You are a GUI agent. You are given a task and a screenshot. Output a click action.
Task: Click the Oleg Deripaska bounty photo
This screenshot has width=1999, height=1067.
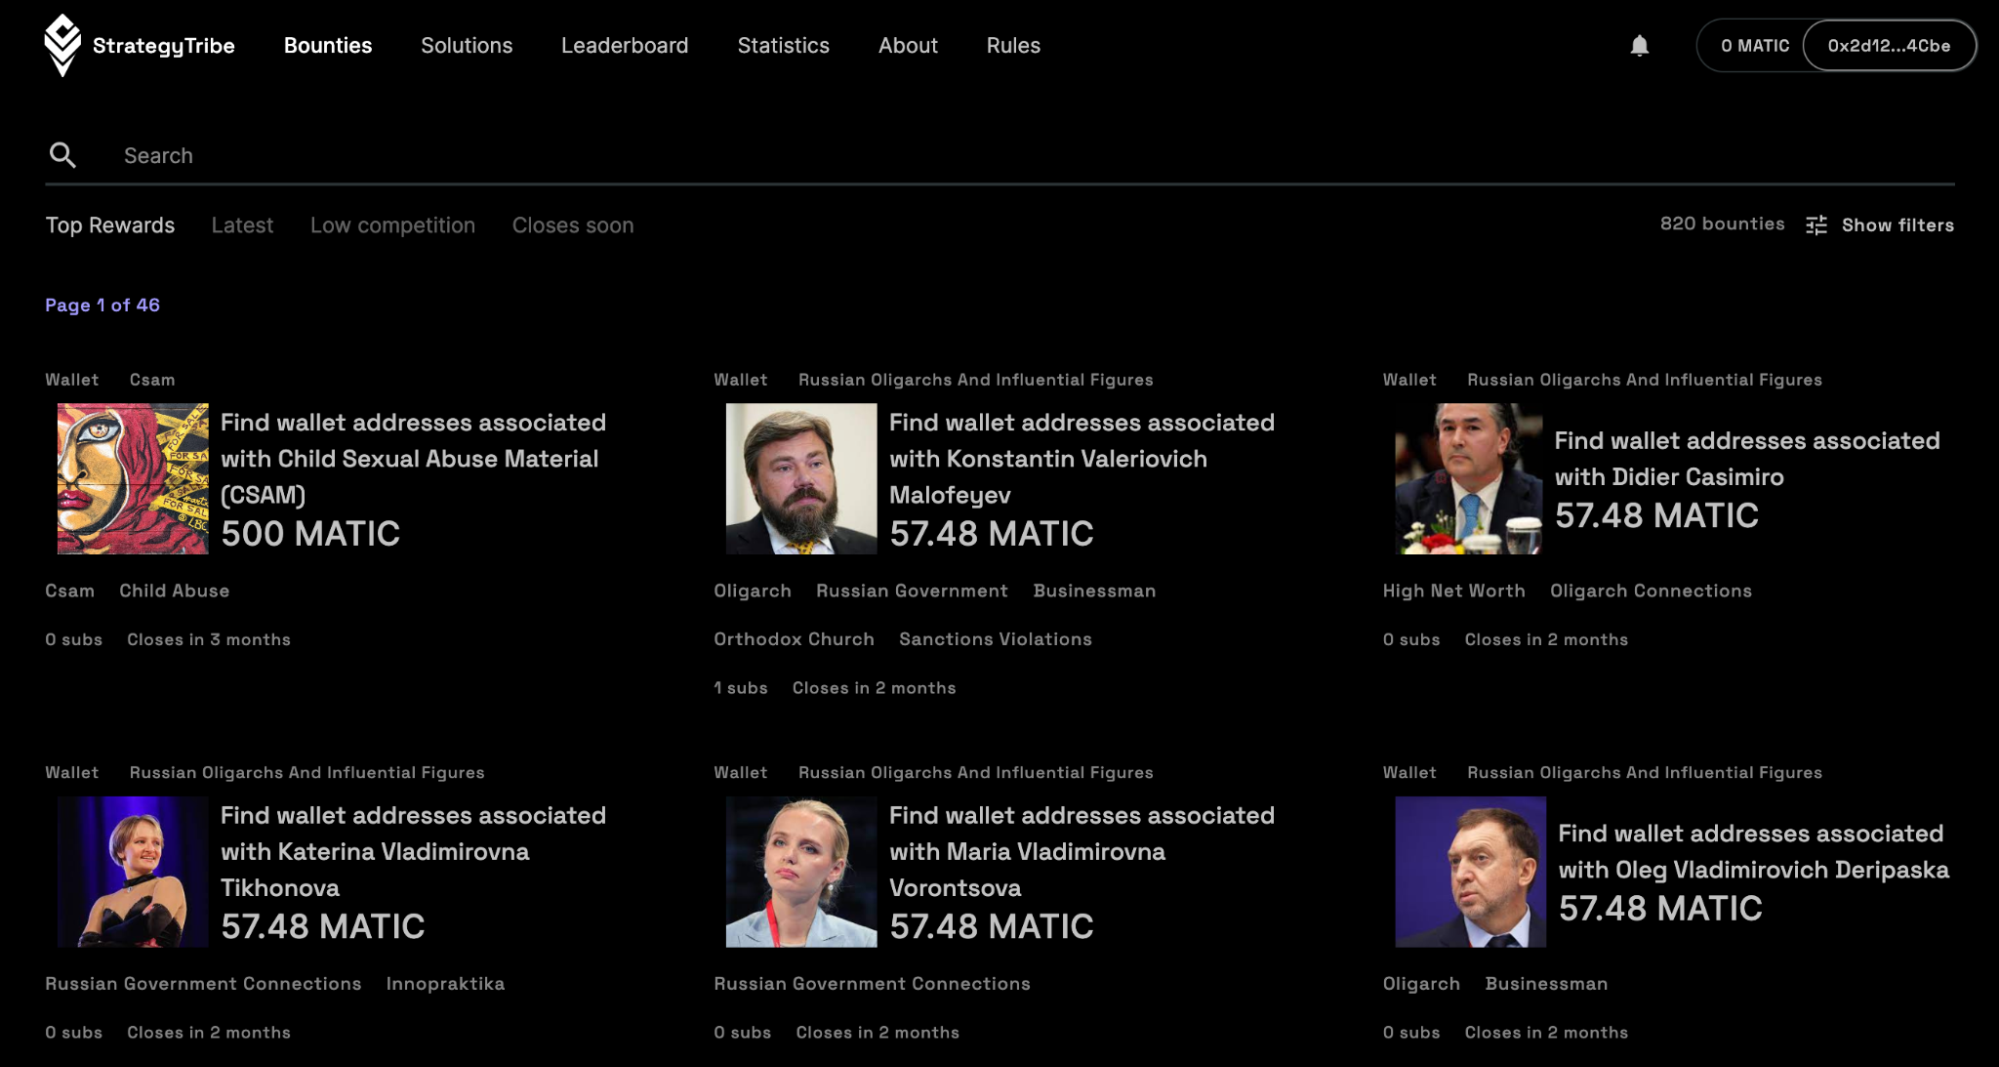click(x=1469, y=871)
